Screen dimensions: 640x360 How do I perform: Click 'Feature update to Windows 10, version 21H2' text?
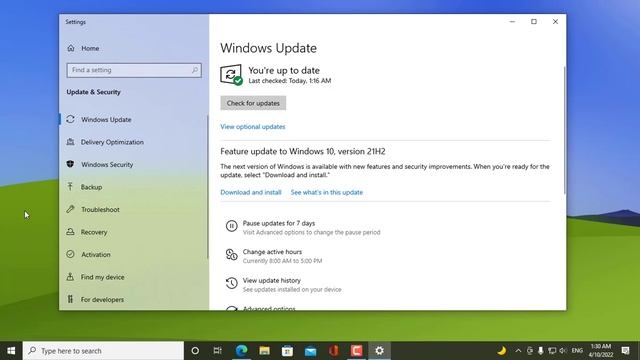tap(303, 151)
